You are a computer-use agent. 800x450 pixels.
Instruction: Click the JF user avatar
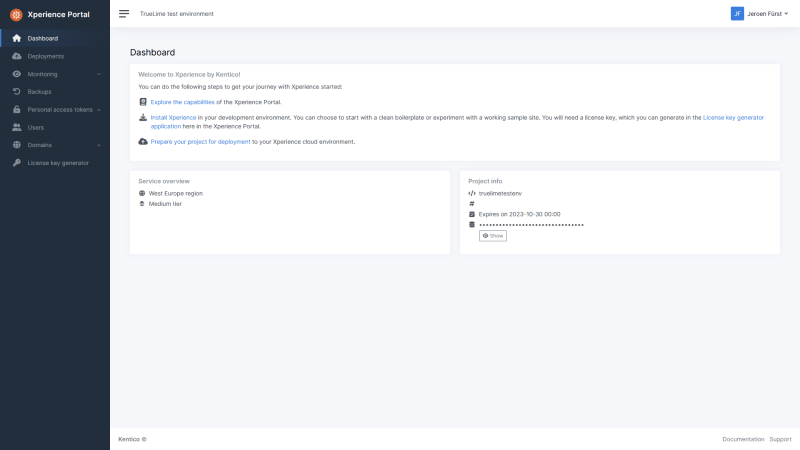pyautogui.click(x=737, y=14)
